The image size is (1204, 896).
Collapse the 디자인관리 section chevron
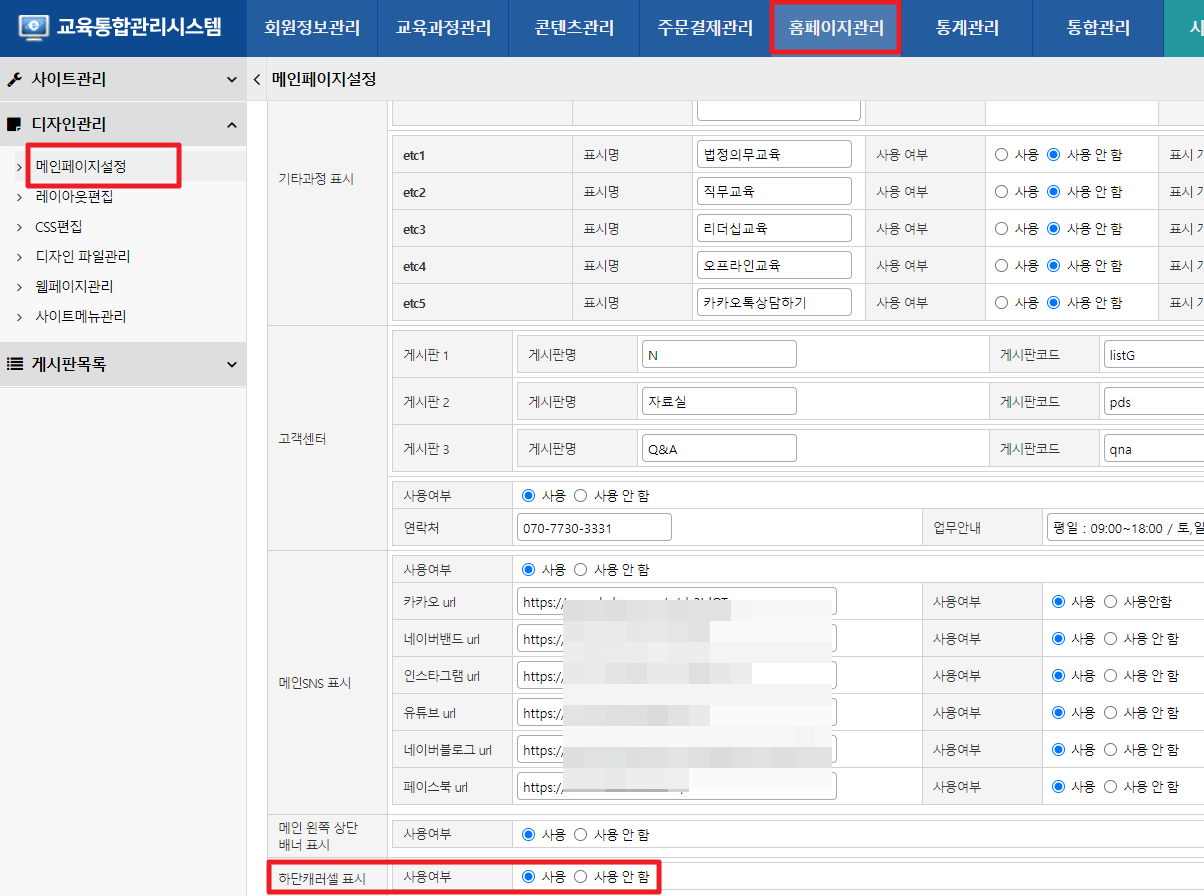pyautogui.click(x=231, y=125)
